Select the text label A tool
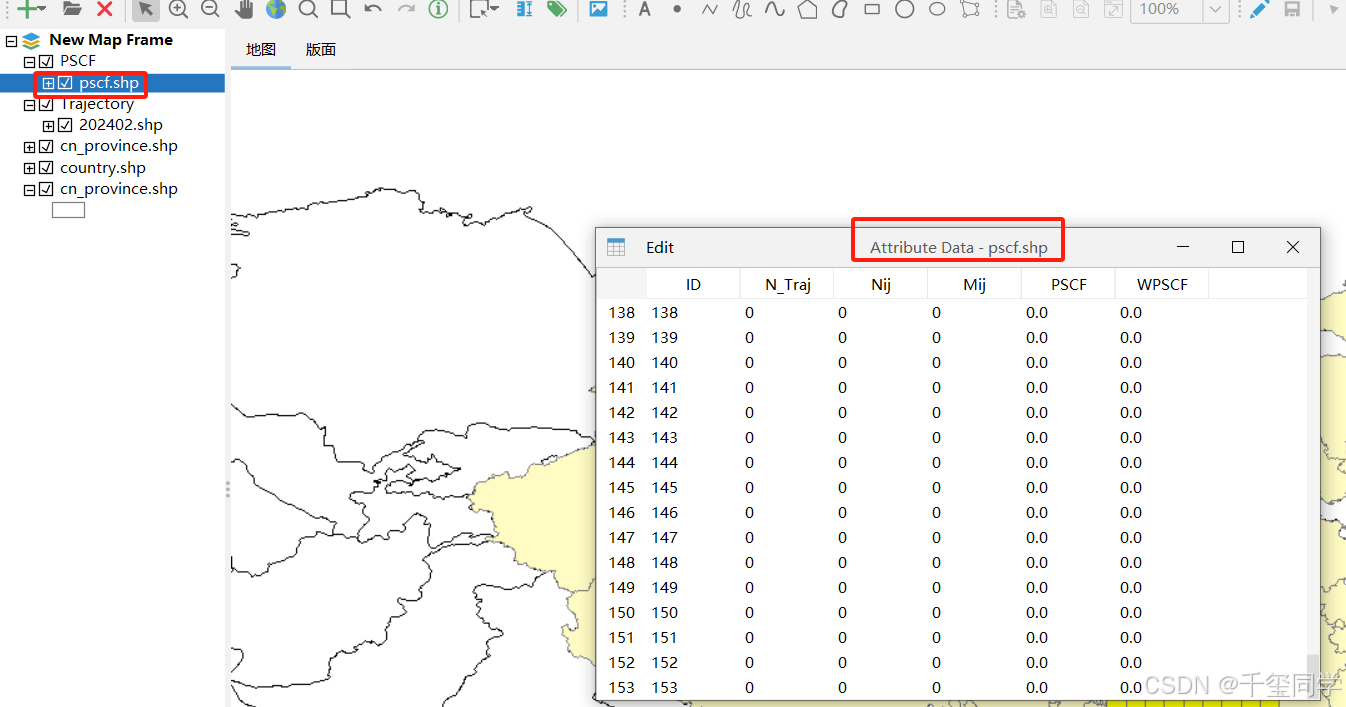 pyautogui.click(x=645, y=9)
